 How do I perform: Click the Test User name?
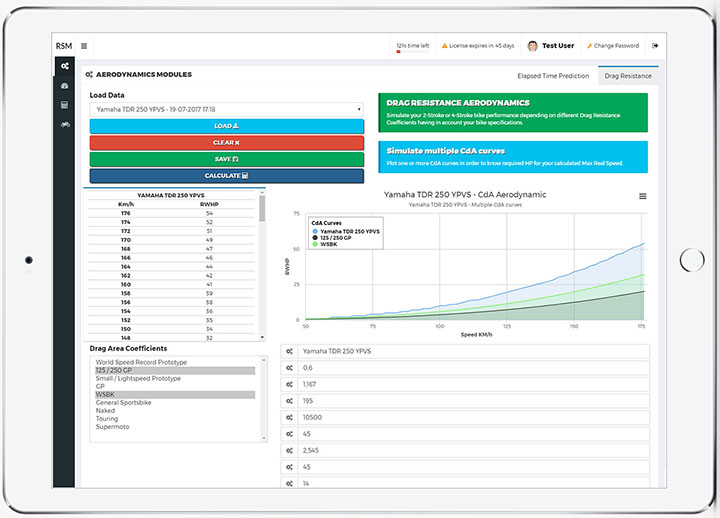(558, 45)
